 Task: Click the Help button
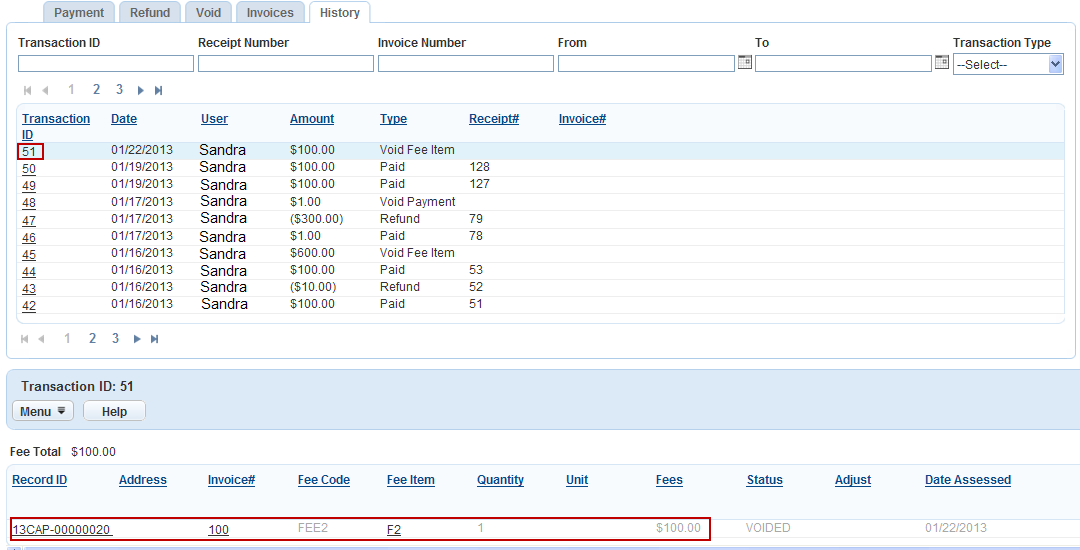tap(114, 411)
